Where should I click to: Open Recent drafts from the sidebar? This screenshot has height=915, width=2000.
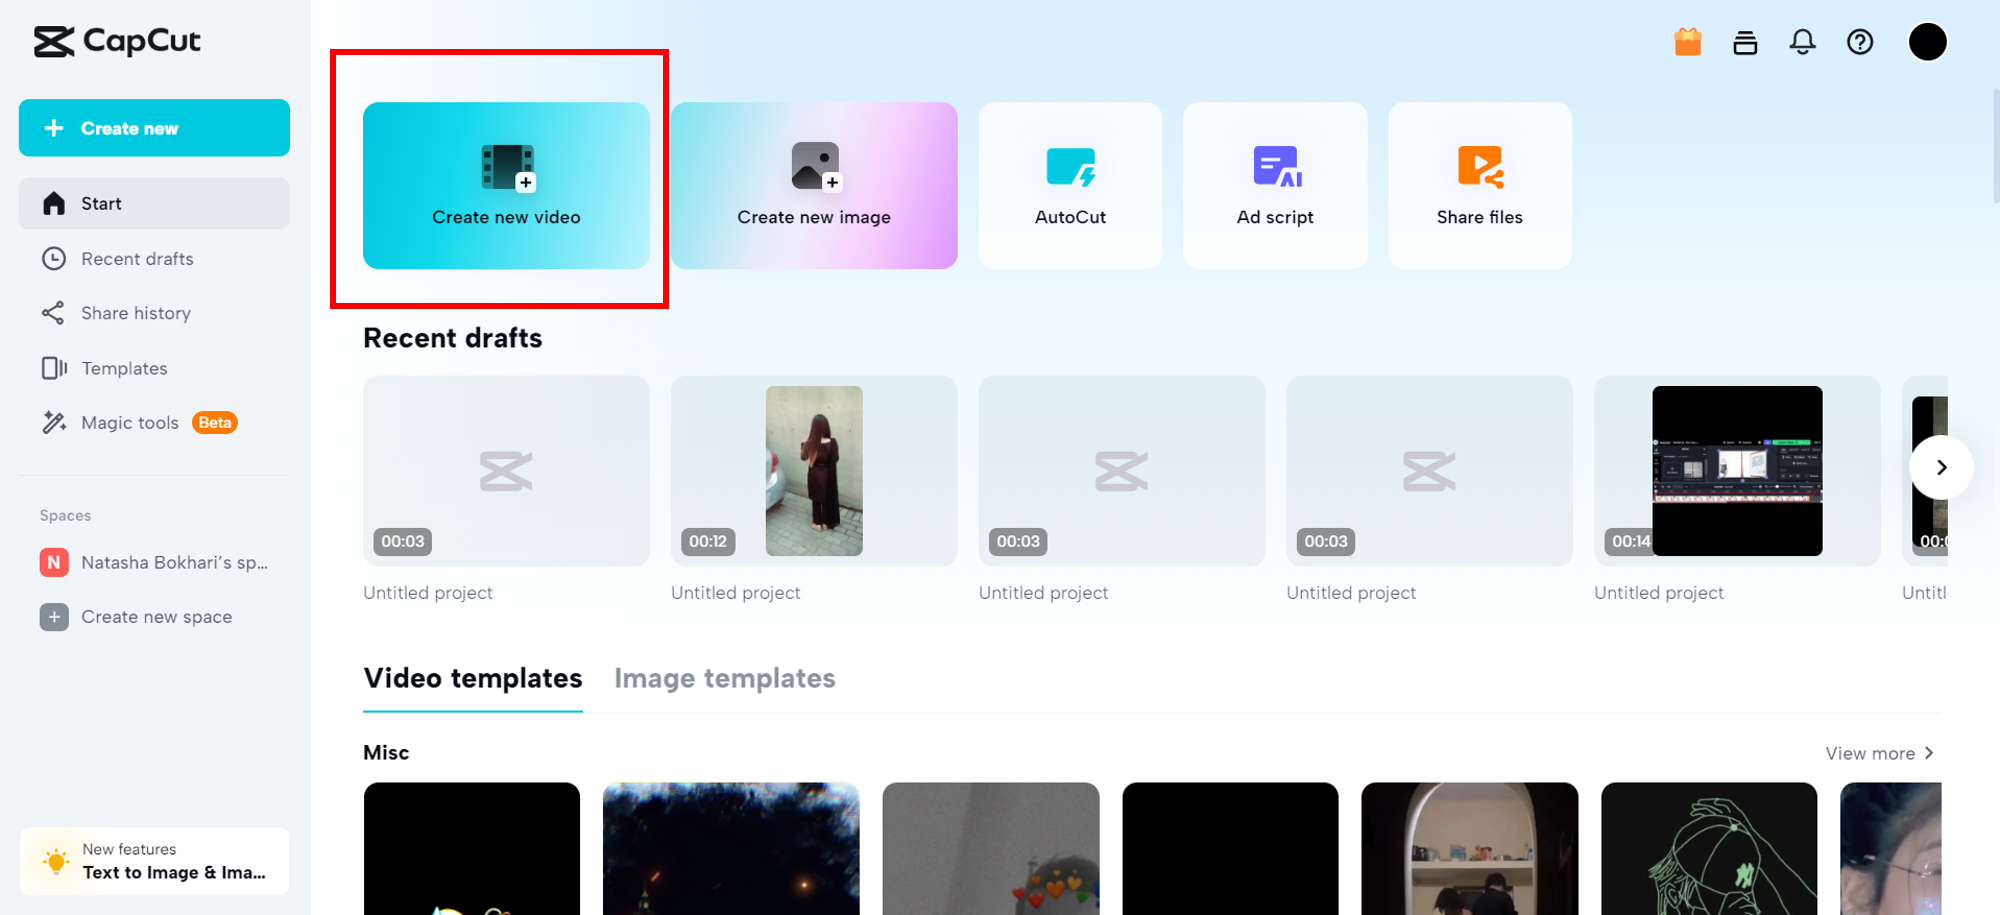tap(137, 258)
